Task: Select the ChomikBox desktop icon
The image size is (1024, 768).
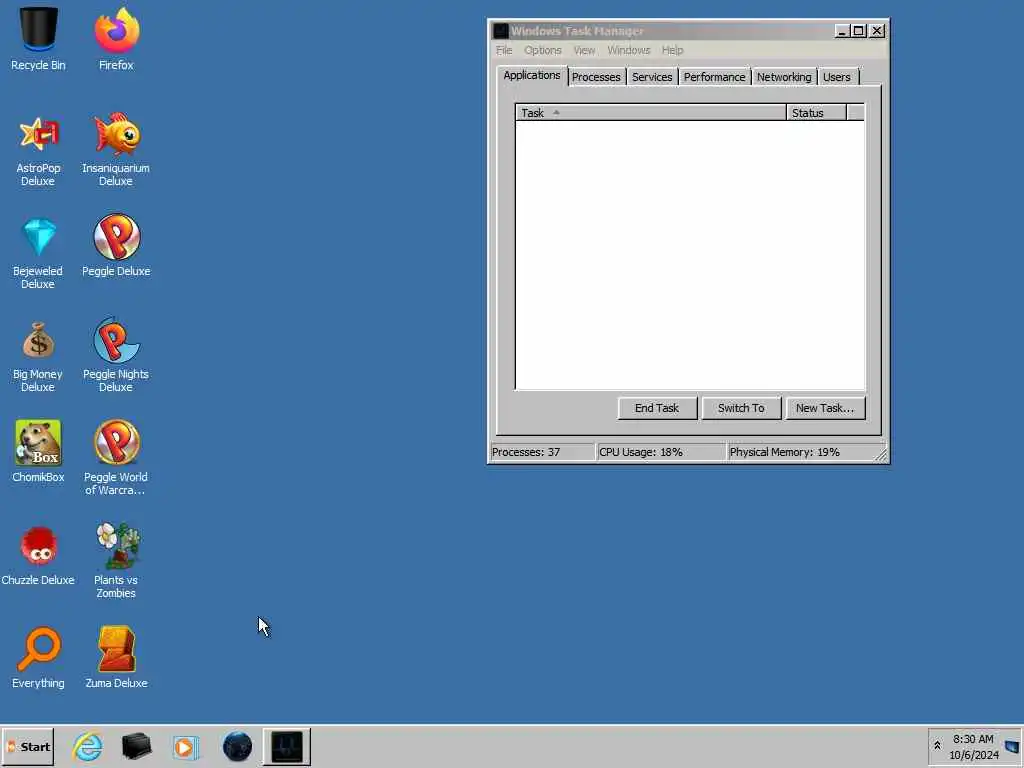Action: [x=38, y=451]
